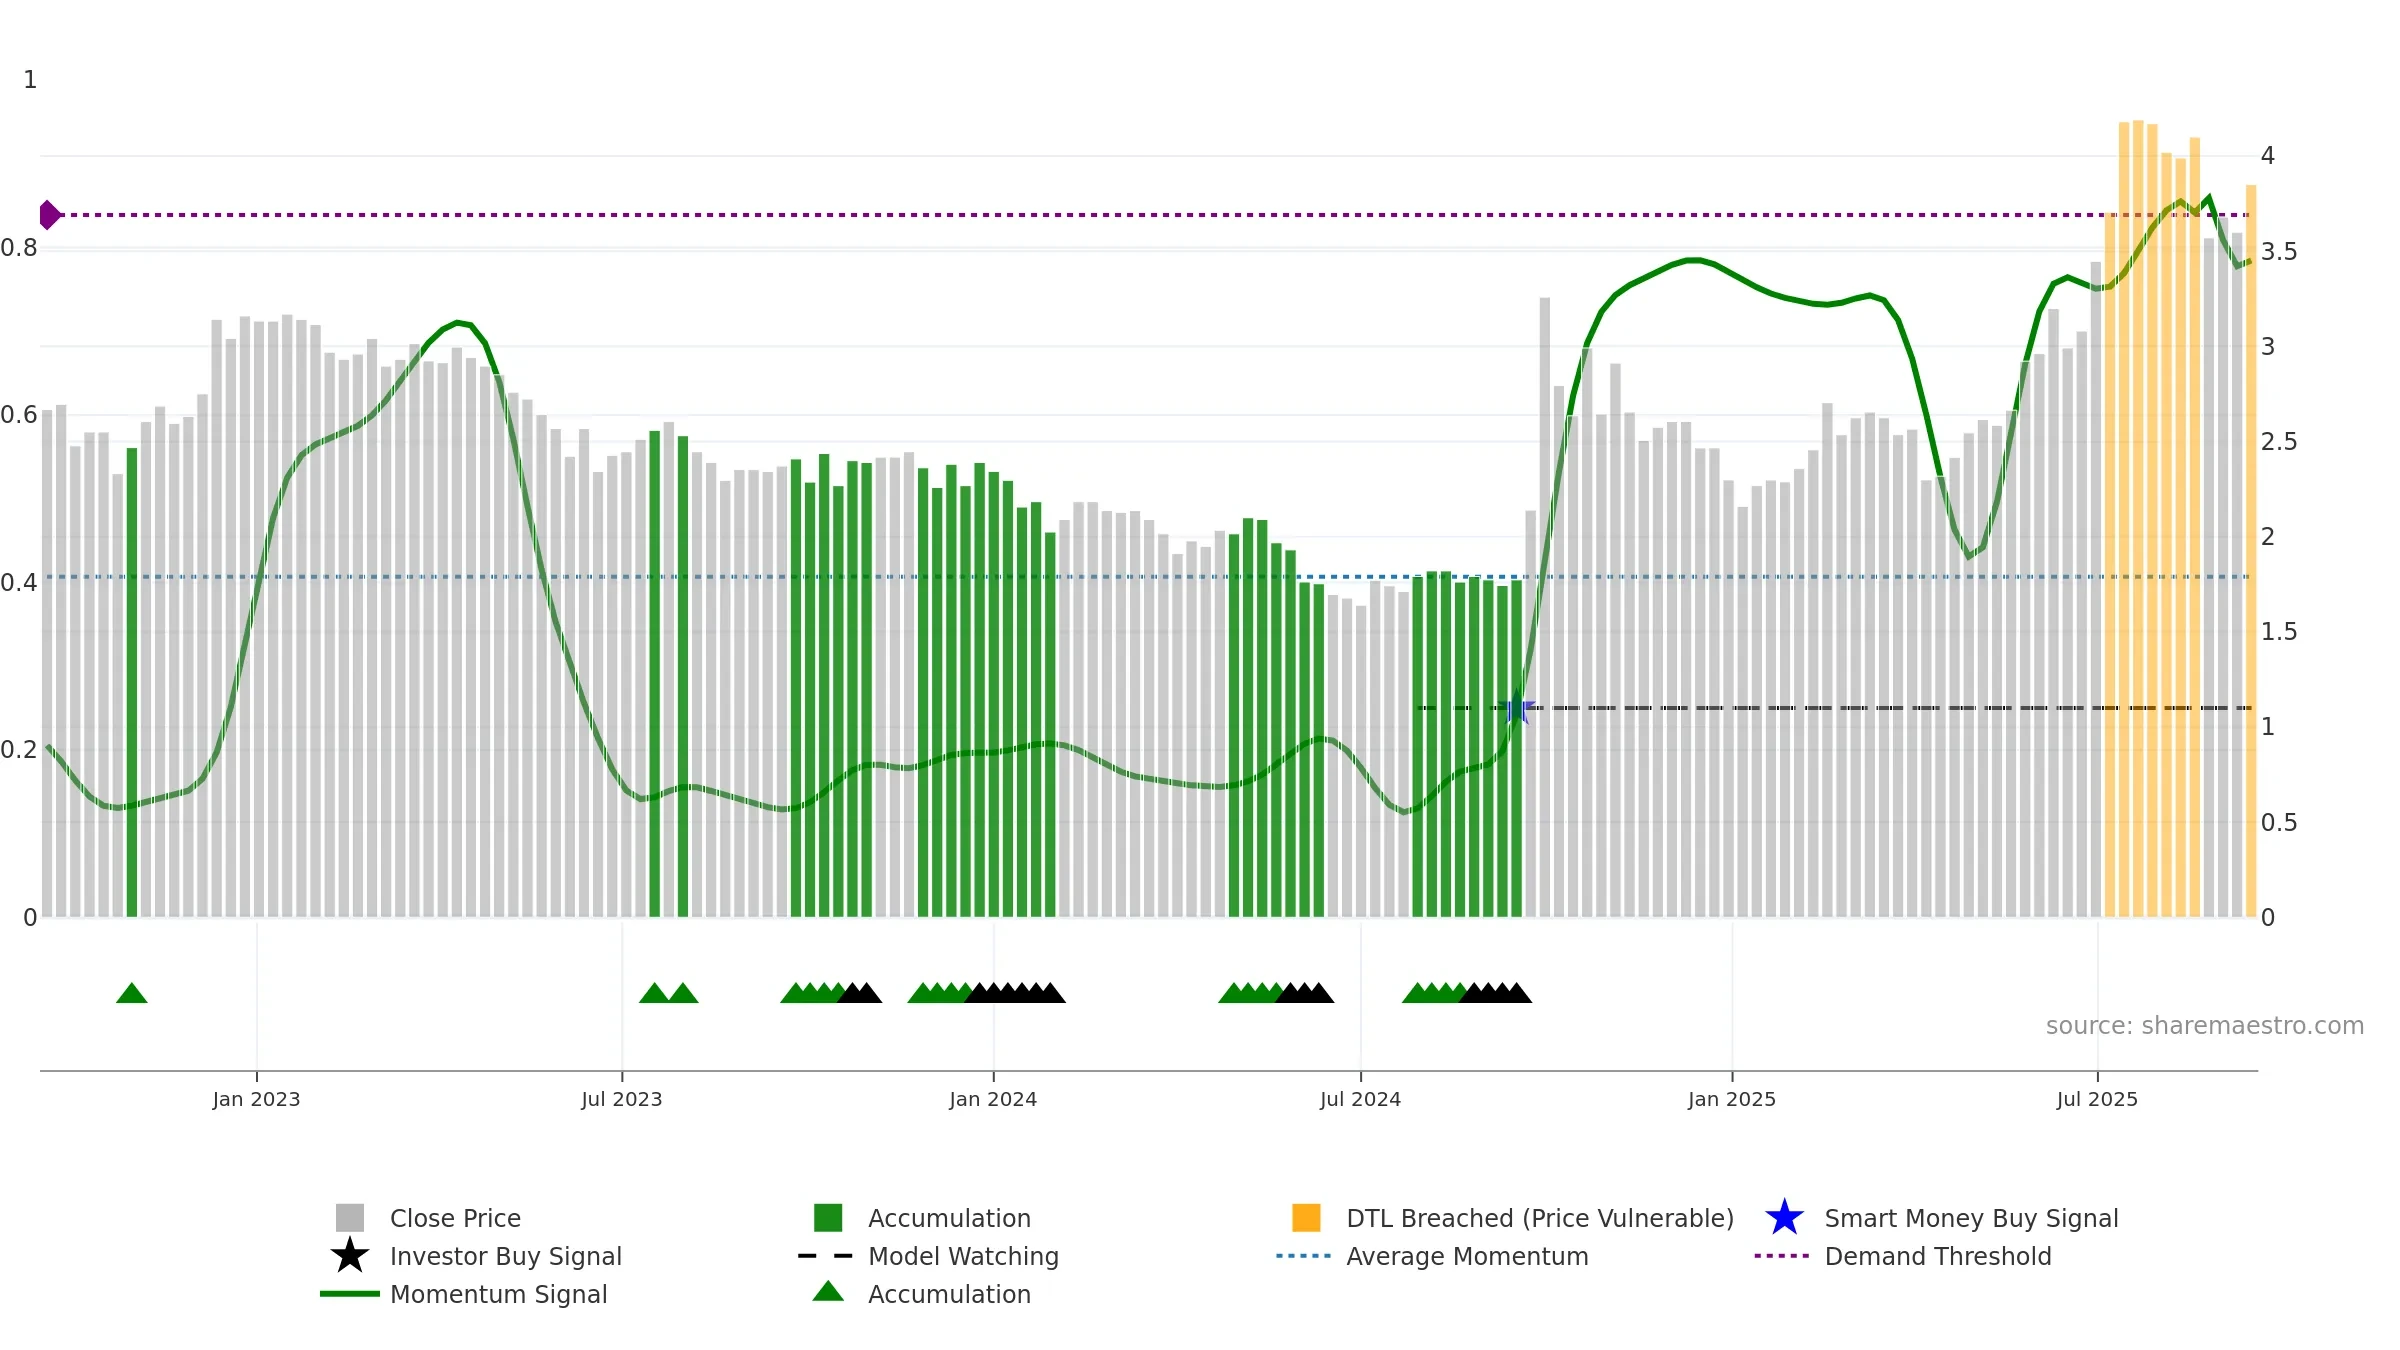The height and width of the screenshot is (1350, 2400).
Task: Click the green Momentum Signal line legend icon
Action: pos(350,1294)
